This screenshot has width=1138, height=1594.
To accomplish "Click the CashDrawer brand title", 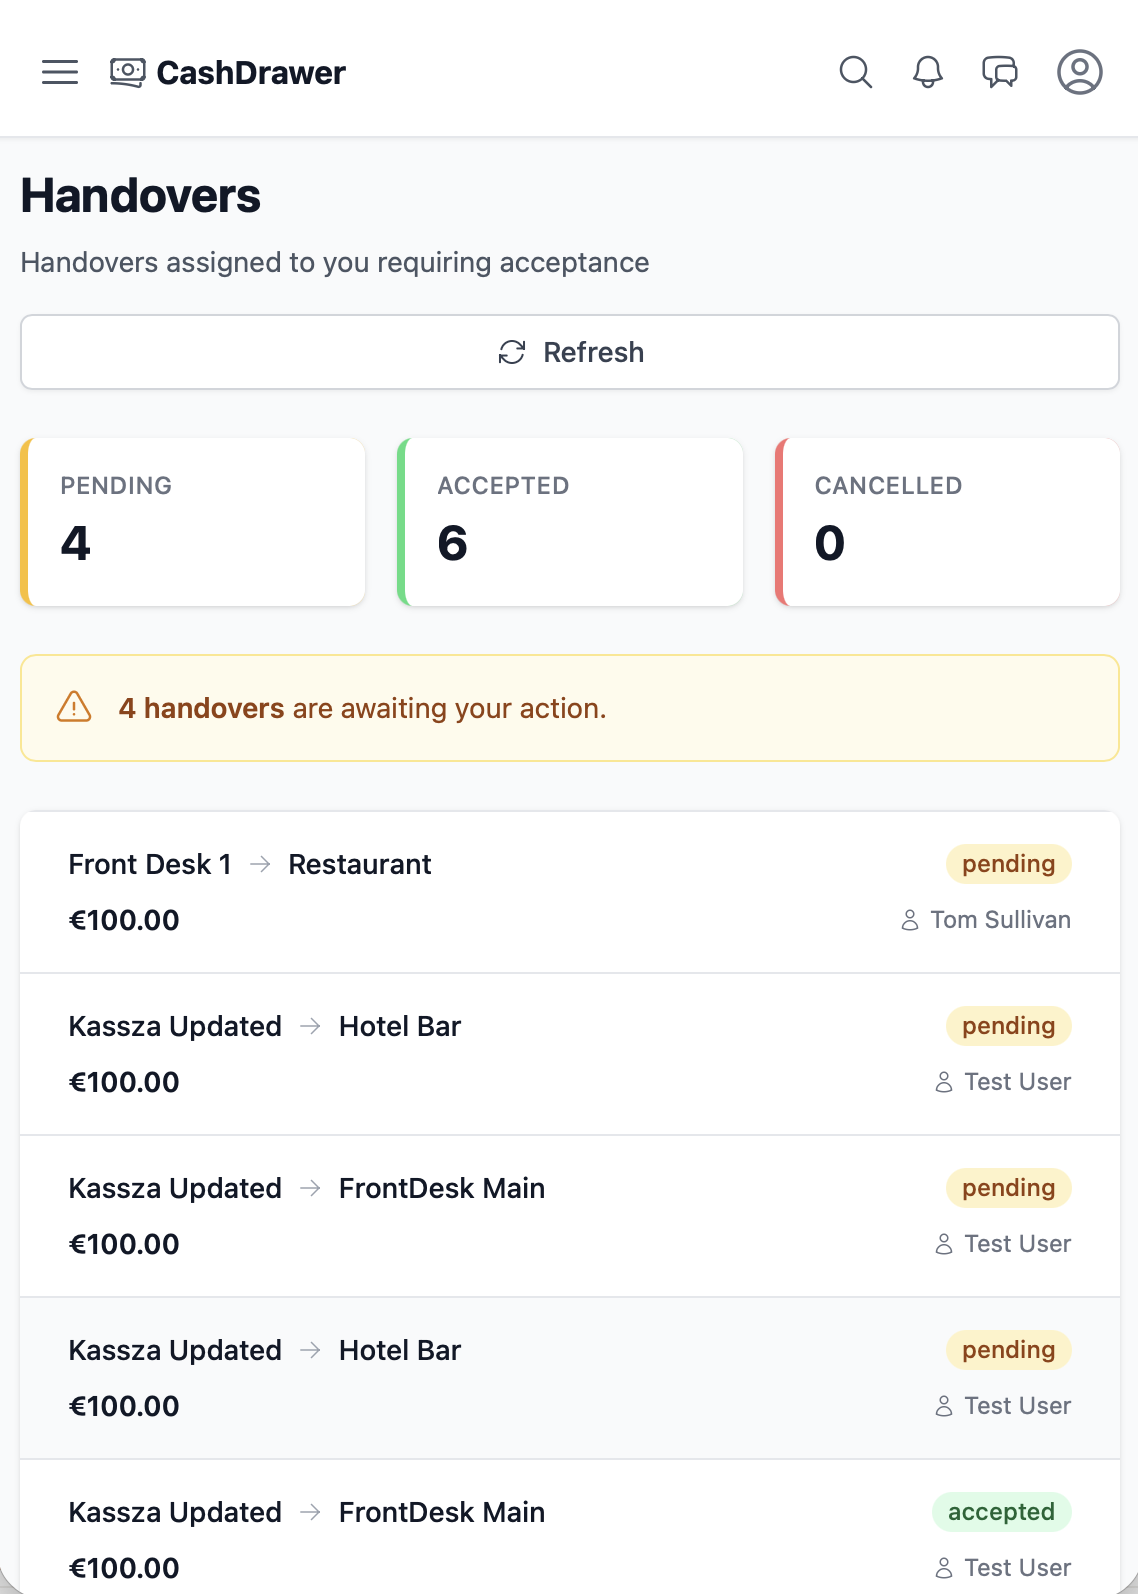I will coord(251,73).
